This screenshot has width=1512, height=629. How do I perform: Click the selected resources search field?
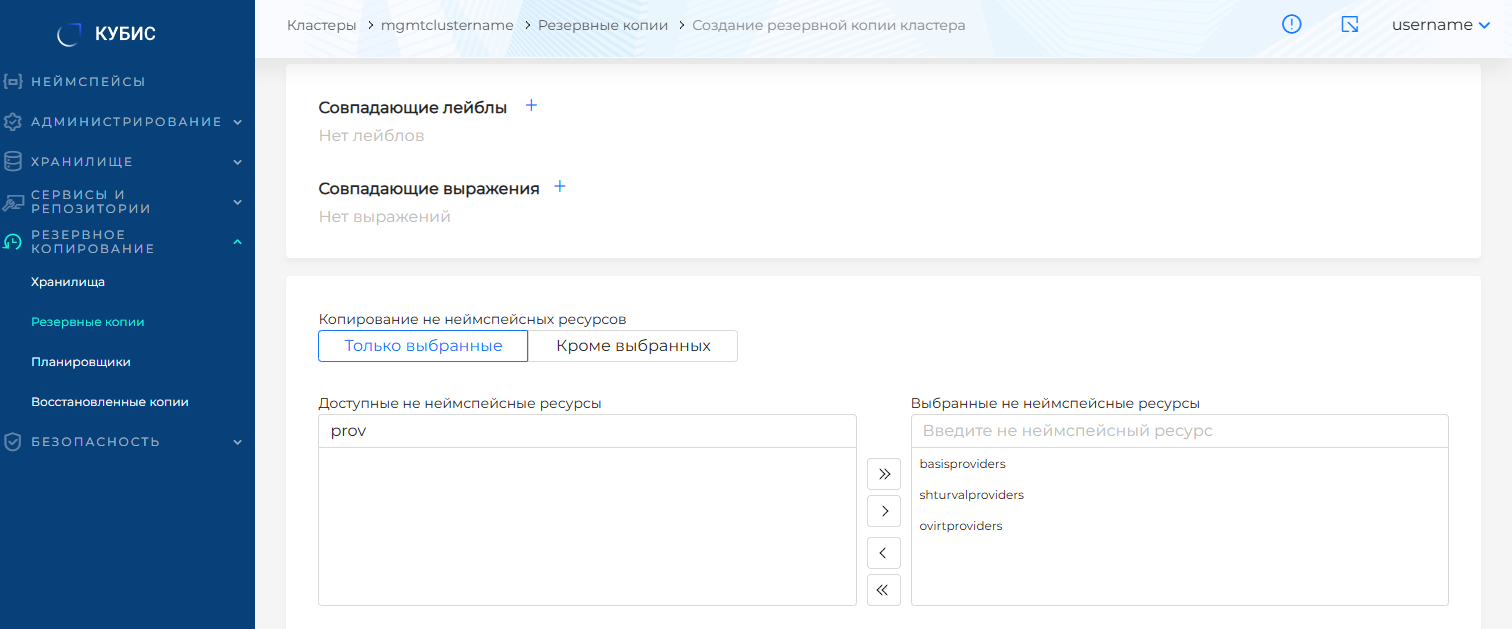click(x=1179, y=431)
